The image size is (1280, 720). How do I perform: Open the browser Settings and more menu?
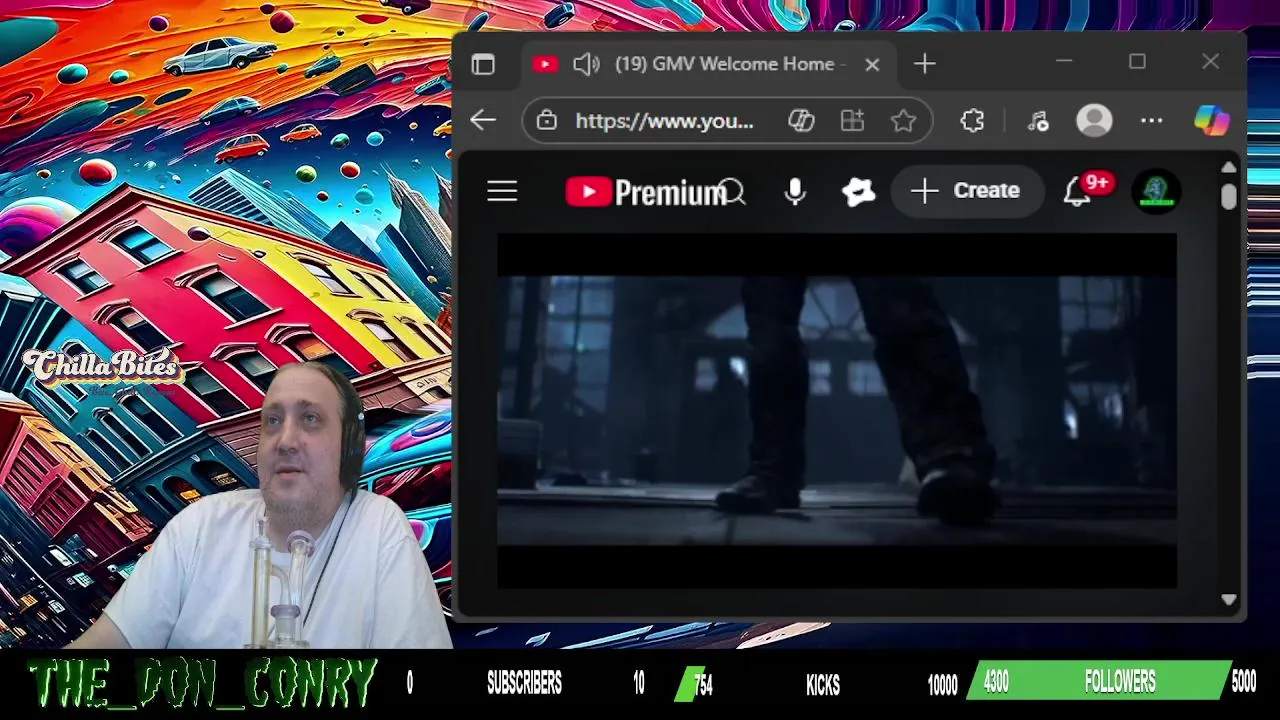(x=1152, y=121)
